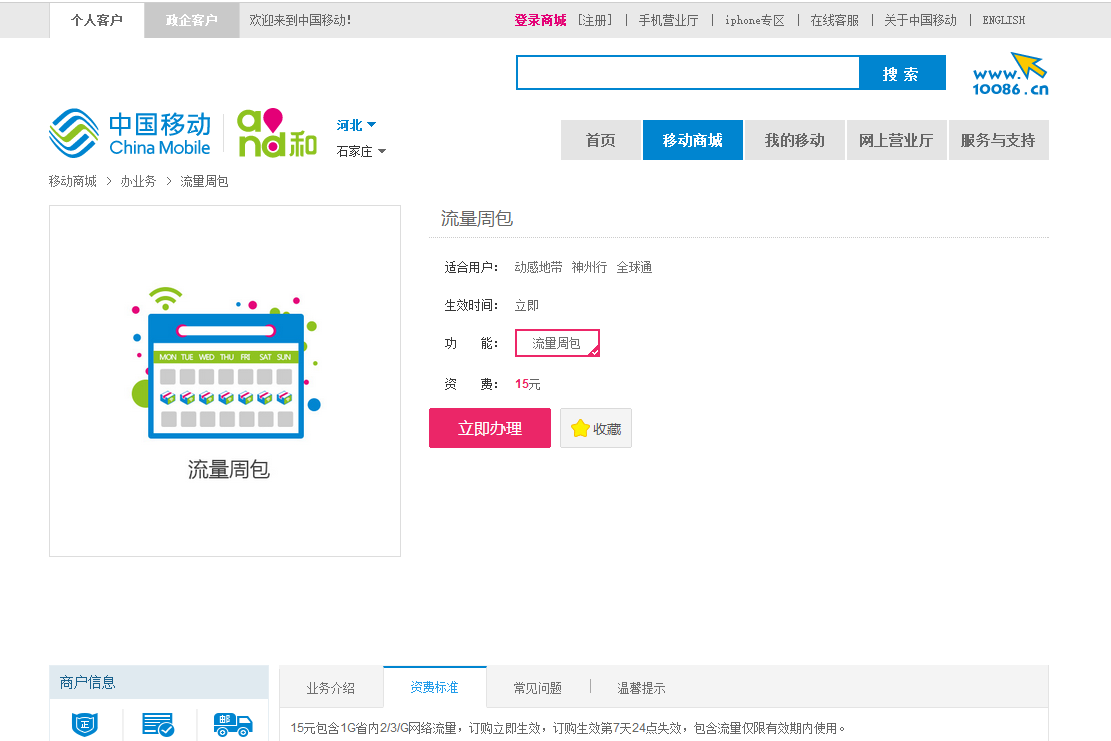Image resolution: width=1111 pixels, height=741 pixels.
Task: Click the checklist with checkmark icon
Action: tap(158, 724)
